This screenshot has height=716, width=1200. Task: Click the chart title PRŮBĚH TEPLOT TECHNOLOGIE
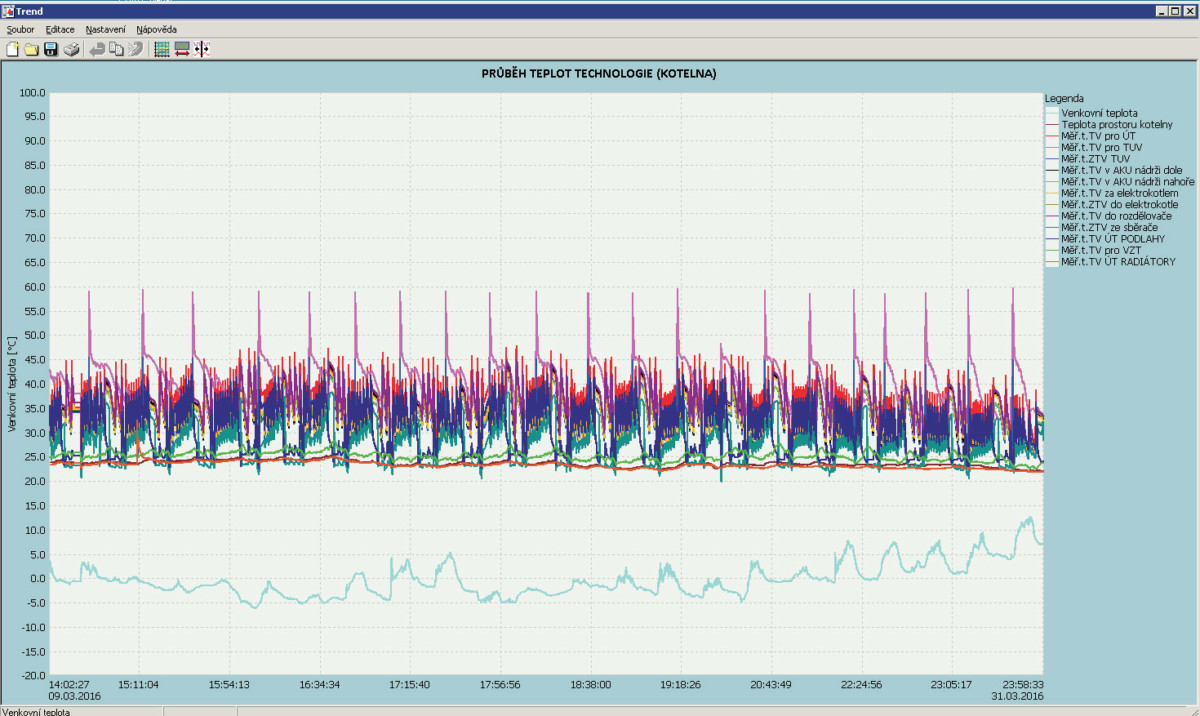pos(599,74)
